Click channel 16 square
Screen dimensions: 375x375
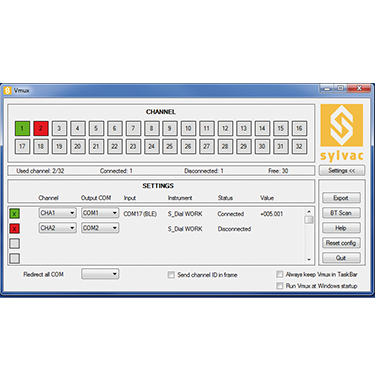299,128
